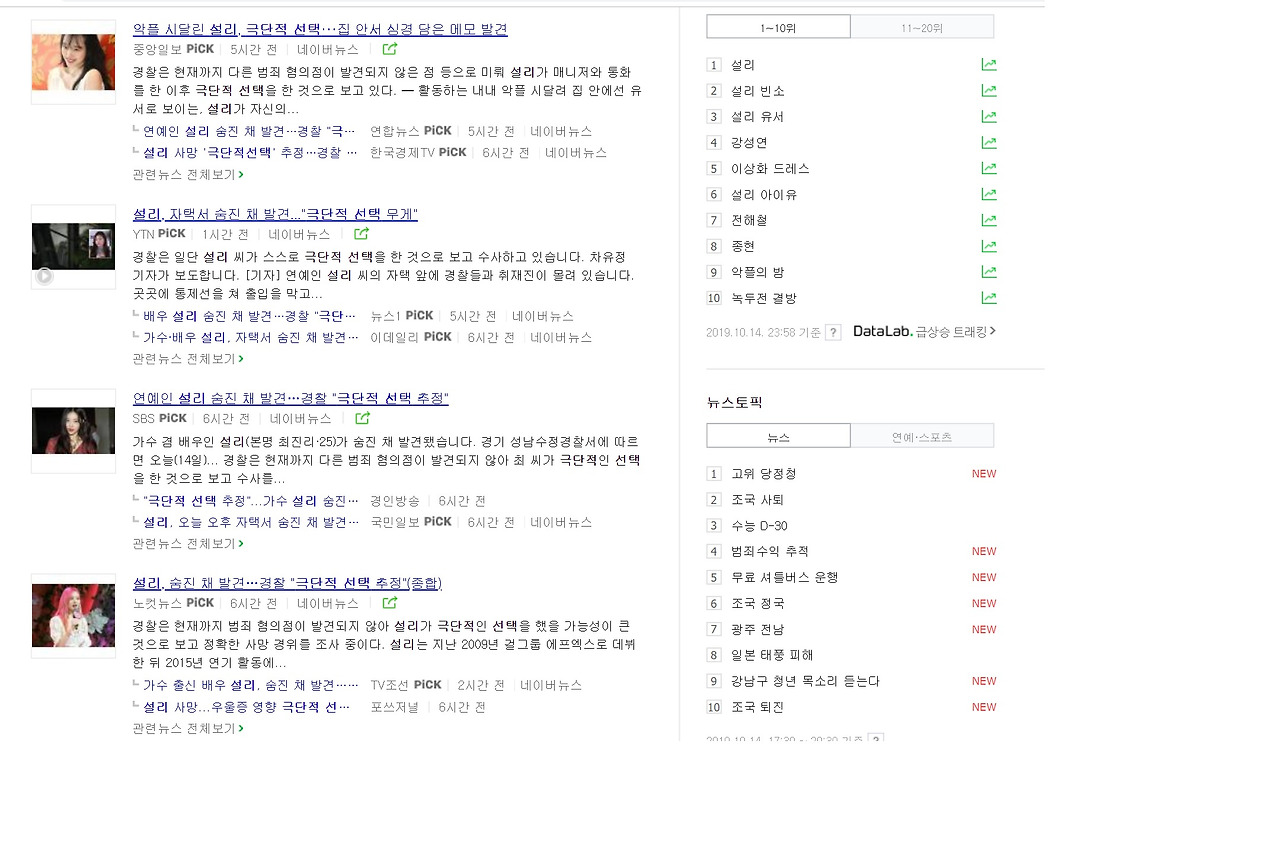The height and width of the screenshot is (853, 1280).
Task: Click the 녹두전 결방 trending keyword
Action: (764, 298)
